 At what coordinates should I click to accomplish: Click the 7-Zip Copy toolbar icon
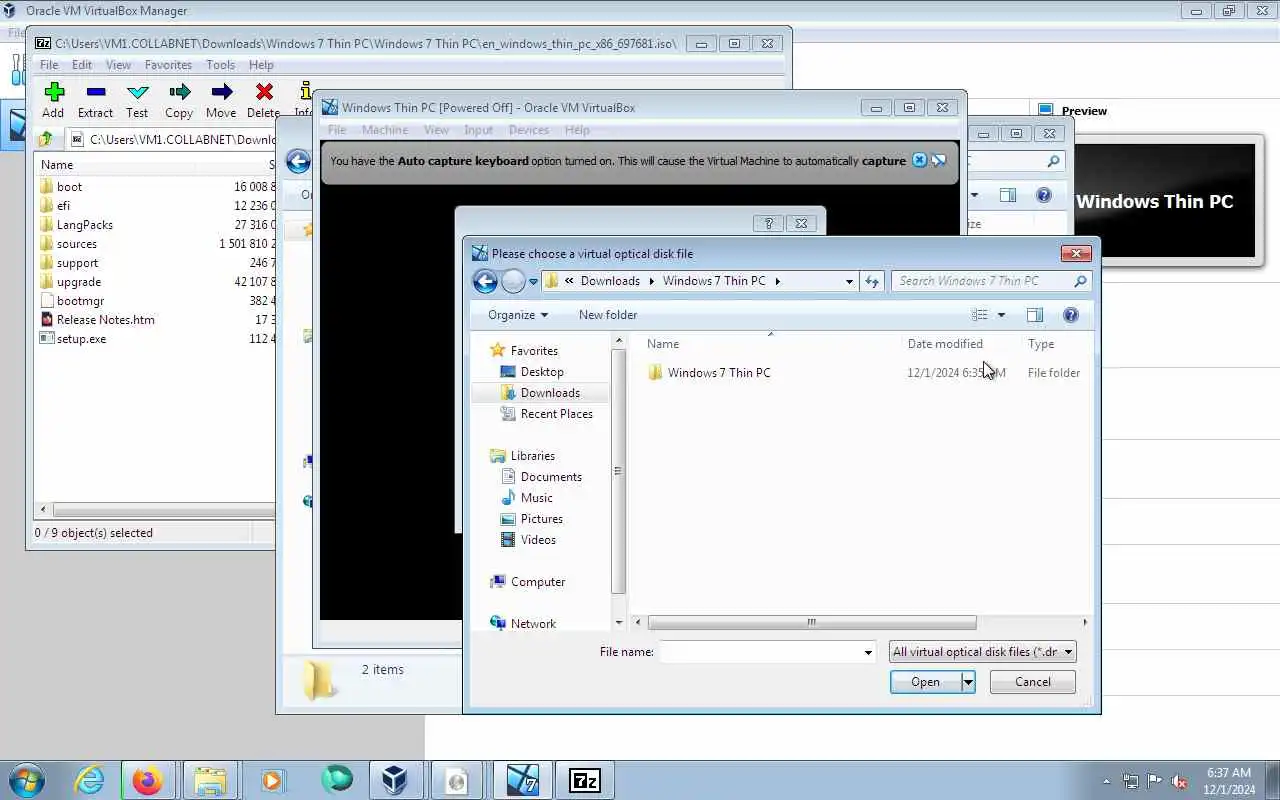(180, 92)
